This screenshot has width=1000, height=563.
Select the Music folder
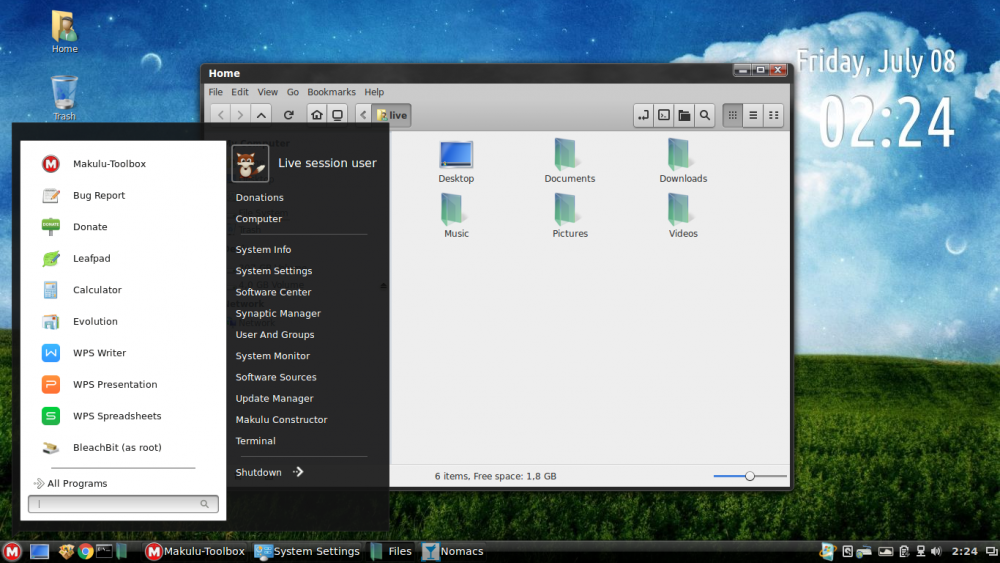(x=456, y=217)
